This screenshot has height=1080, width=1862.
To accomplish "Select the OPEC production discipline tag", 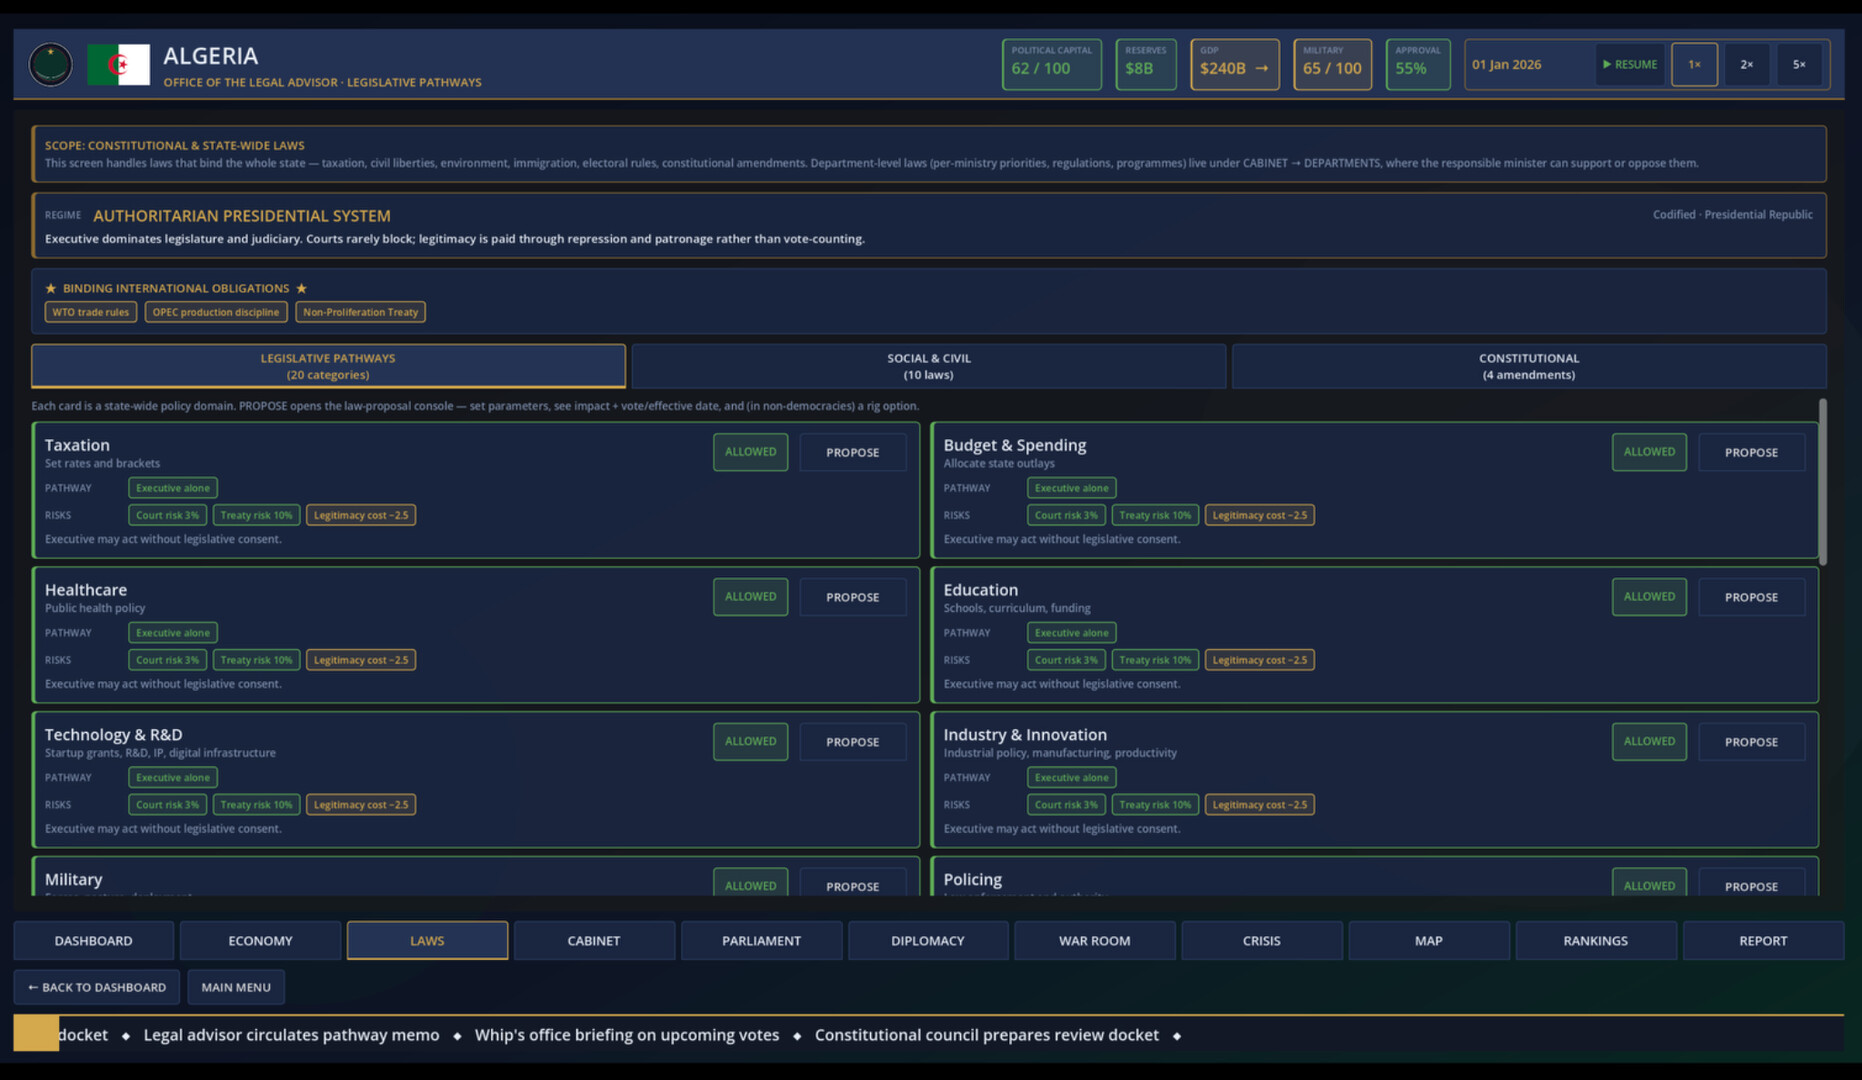I will (x=216, y=312).
